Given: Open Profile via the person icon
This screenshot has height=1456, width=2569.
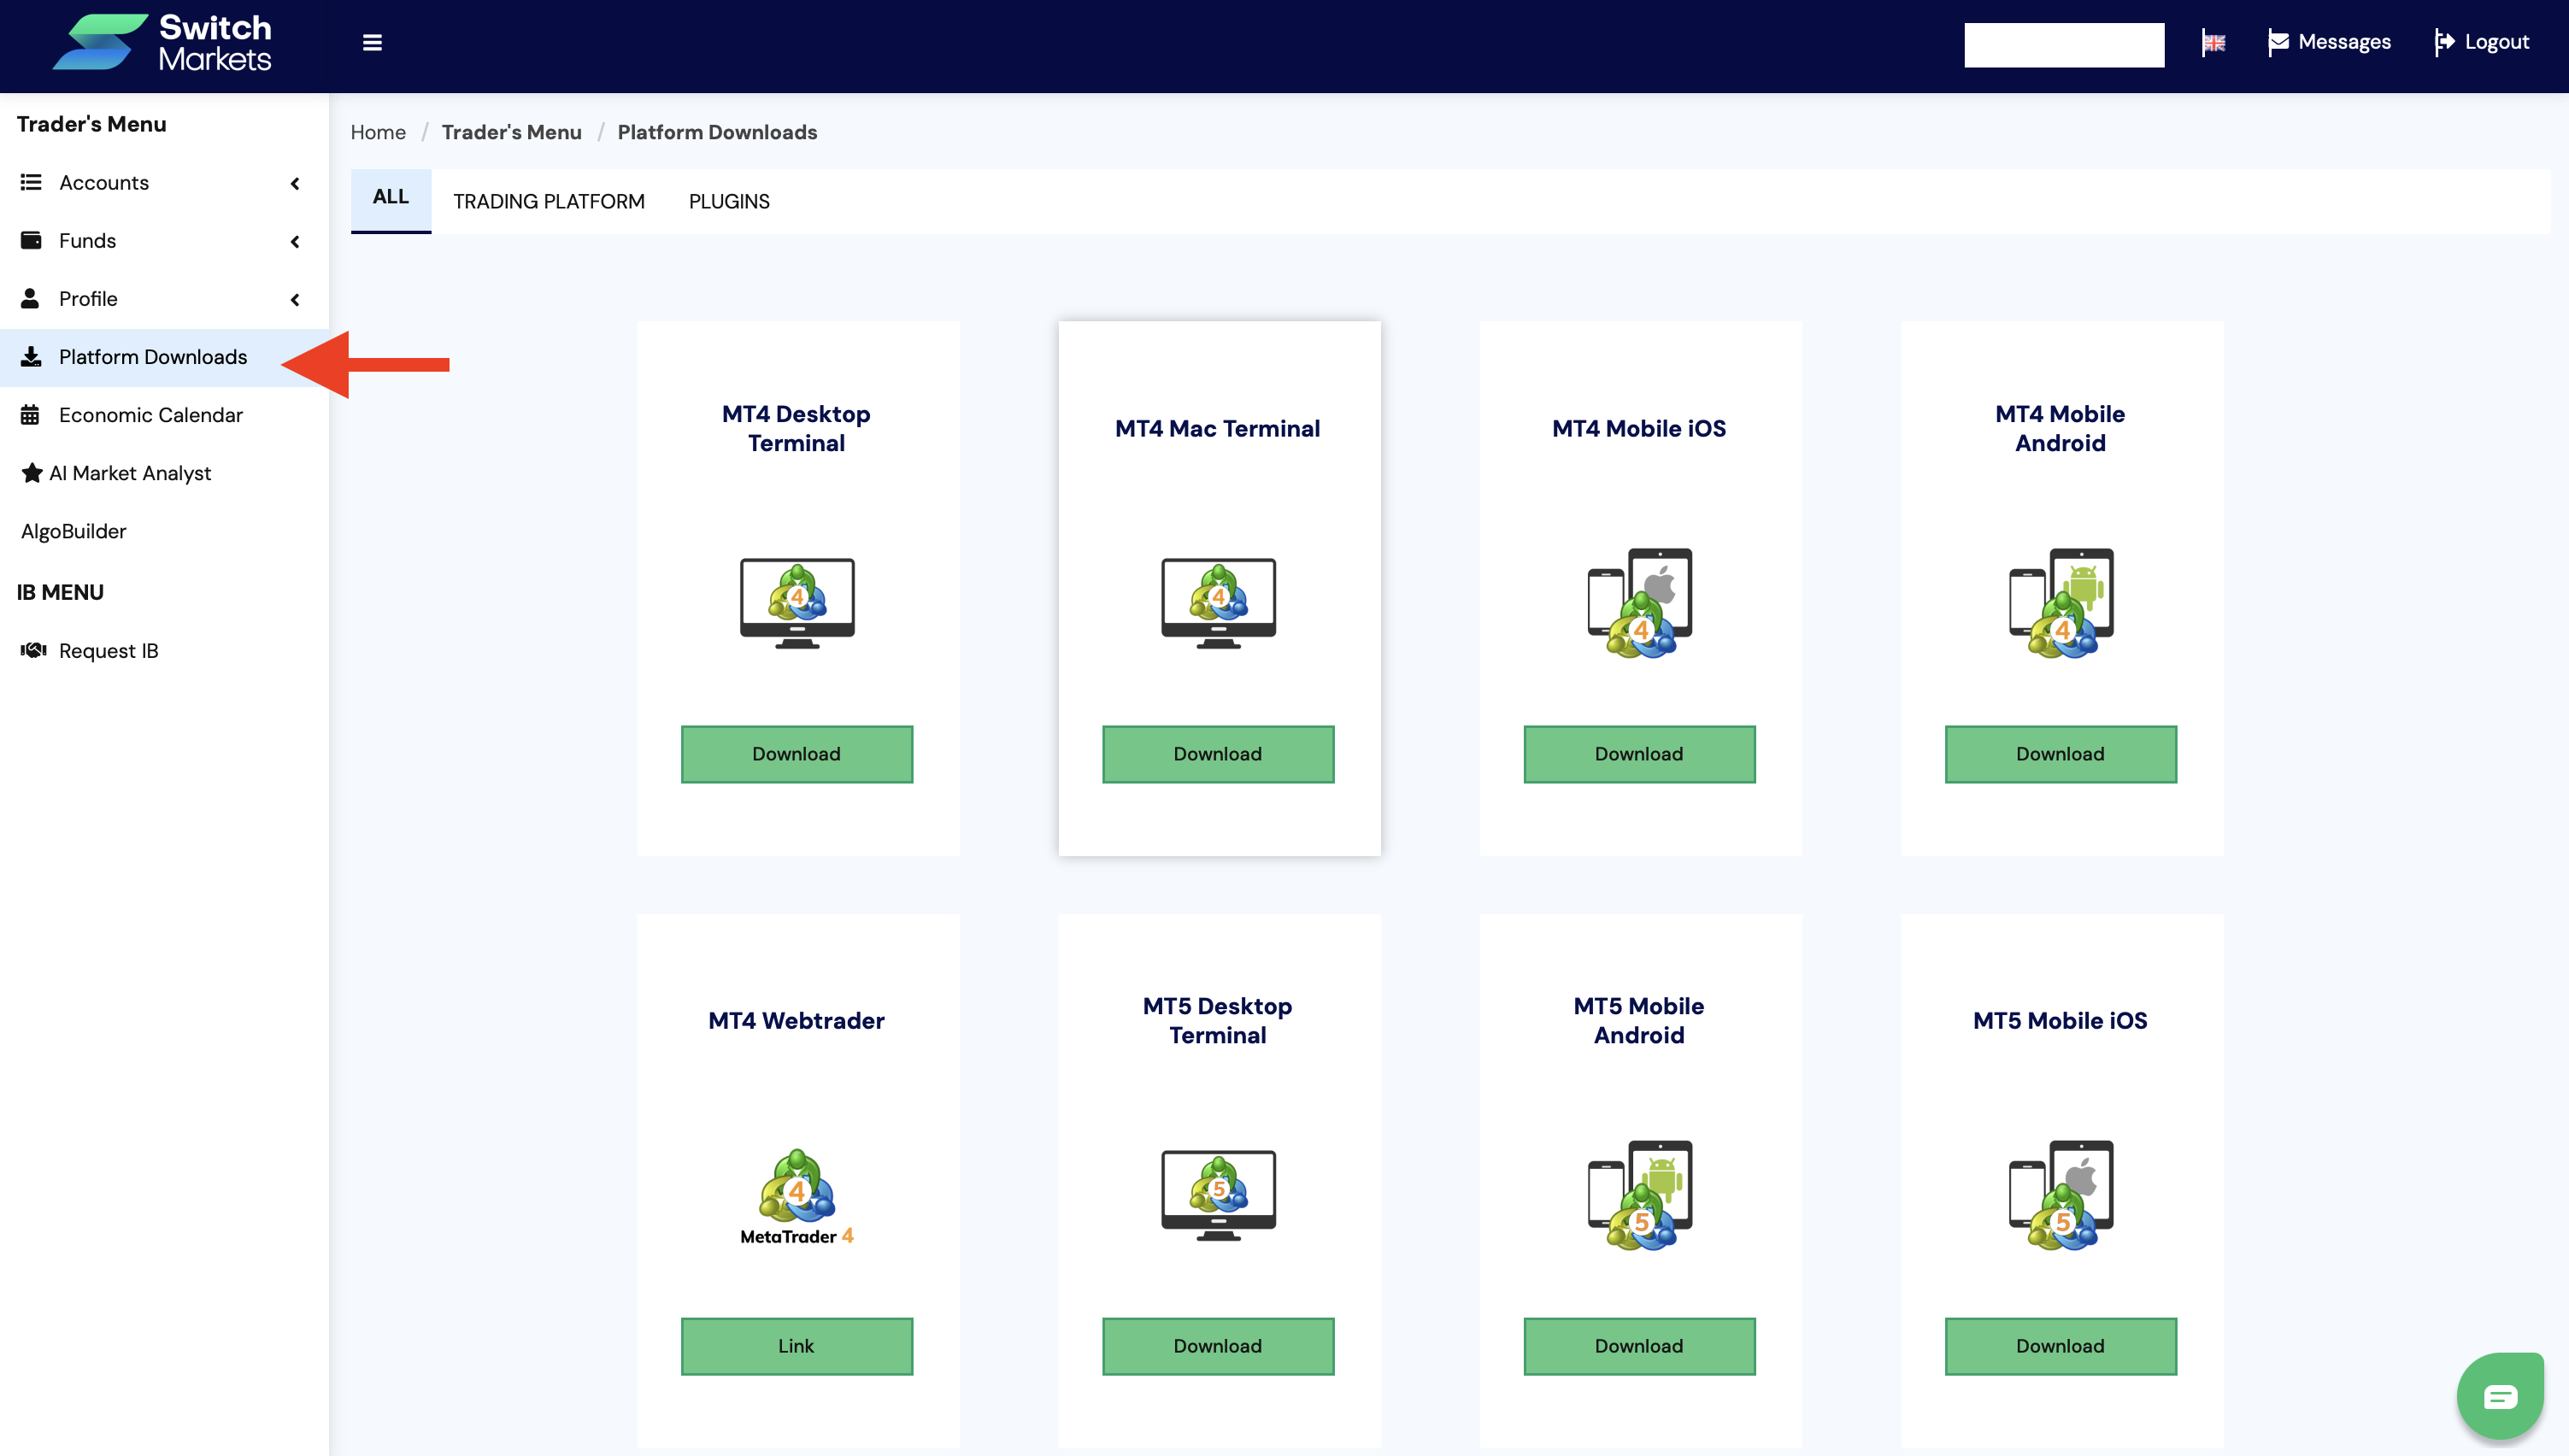Looking at the screenshot, I should (31, 298).
